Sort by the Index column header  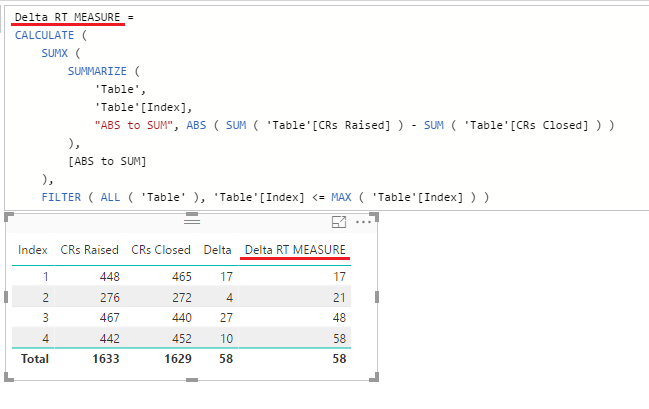click(x=33, y=250)
